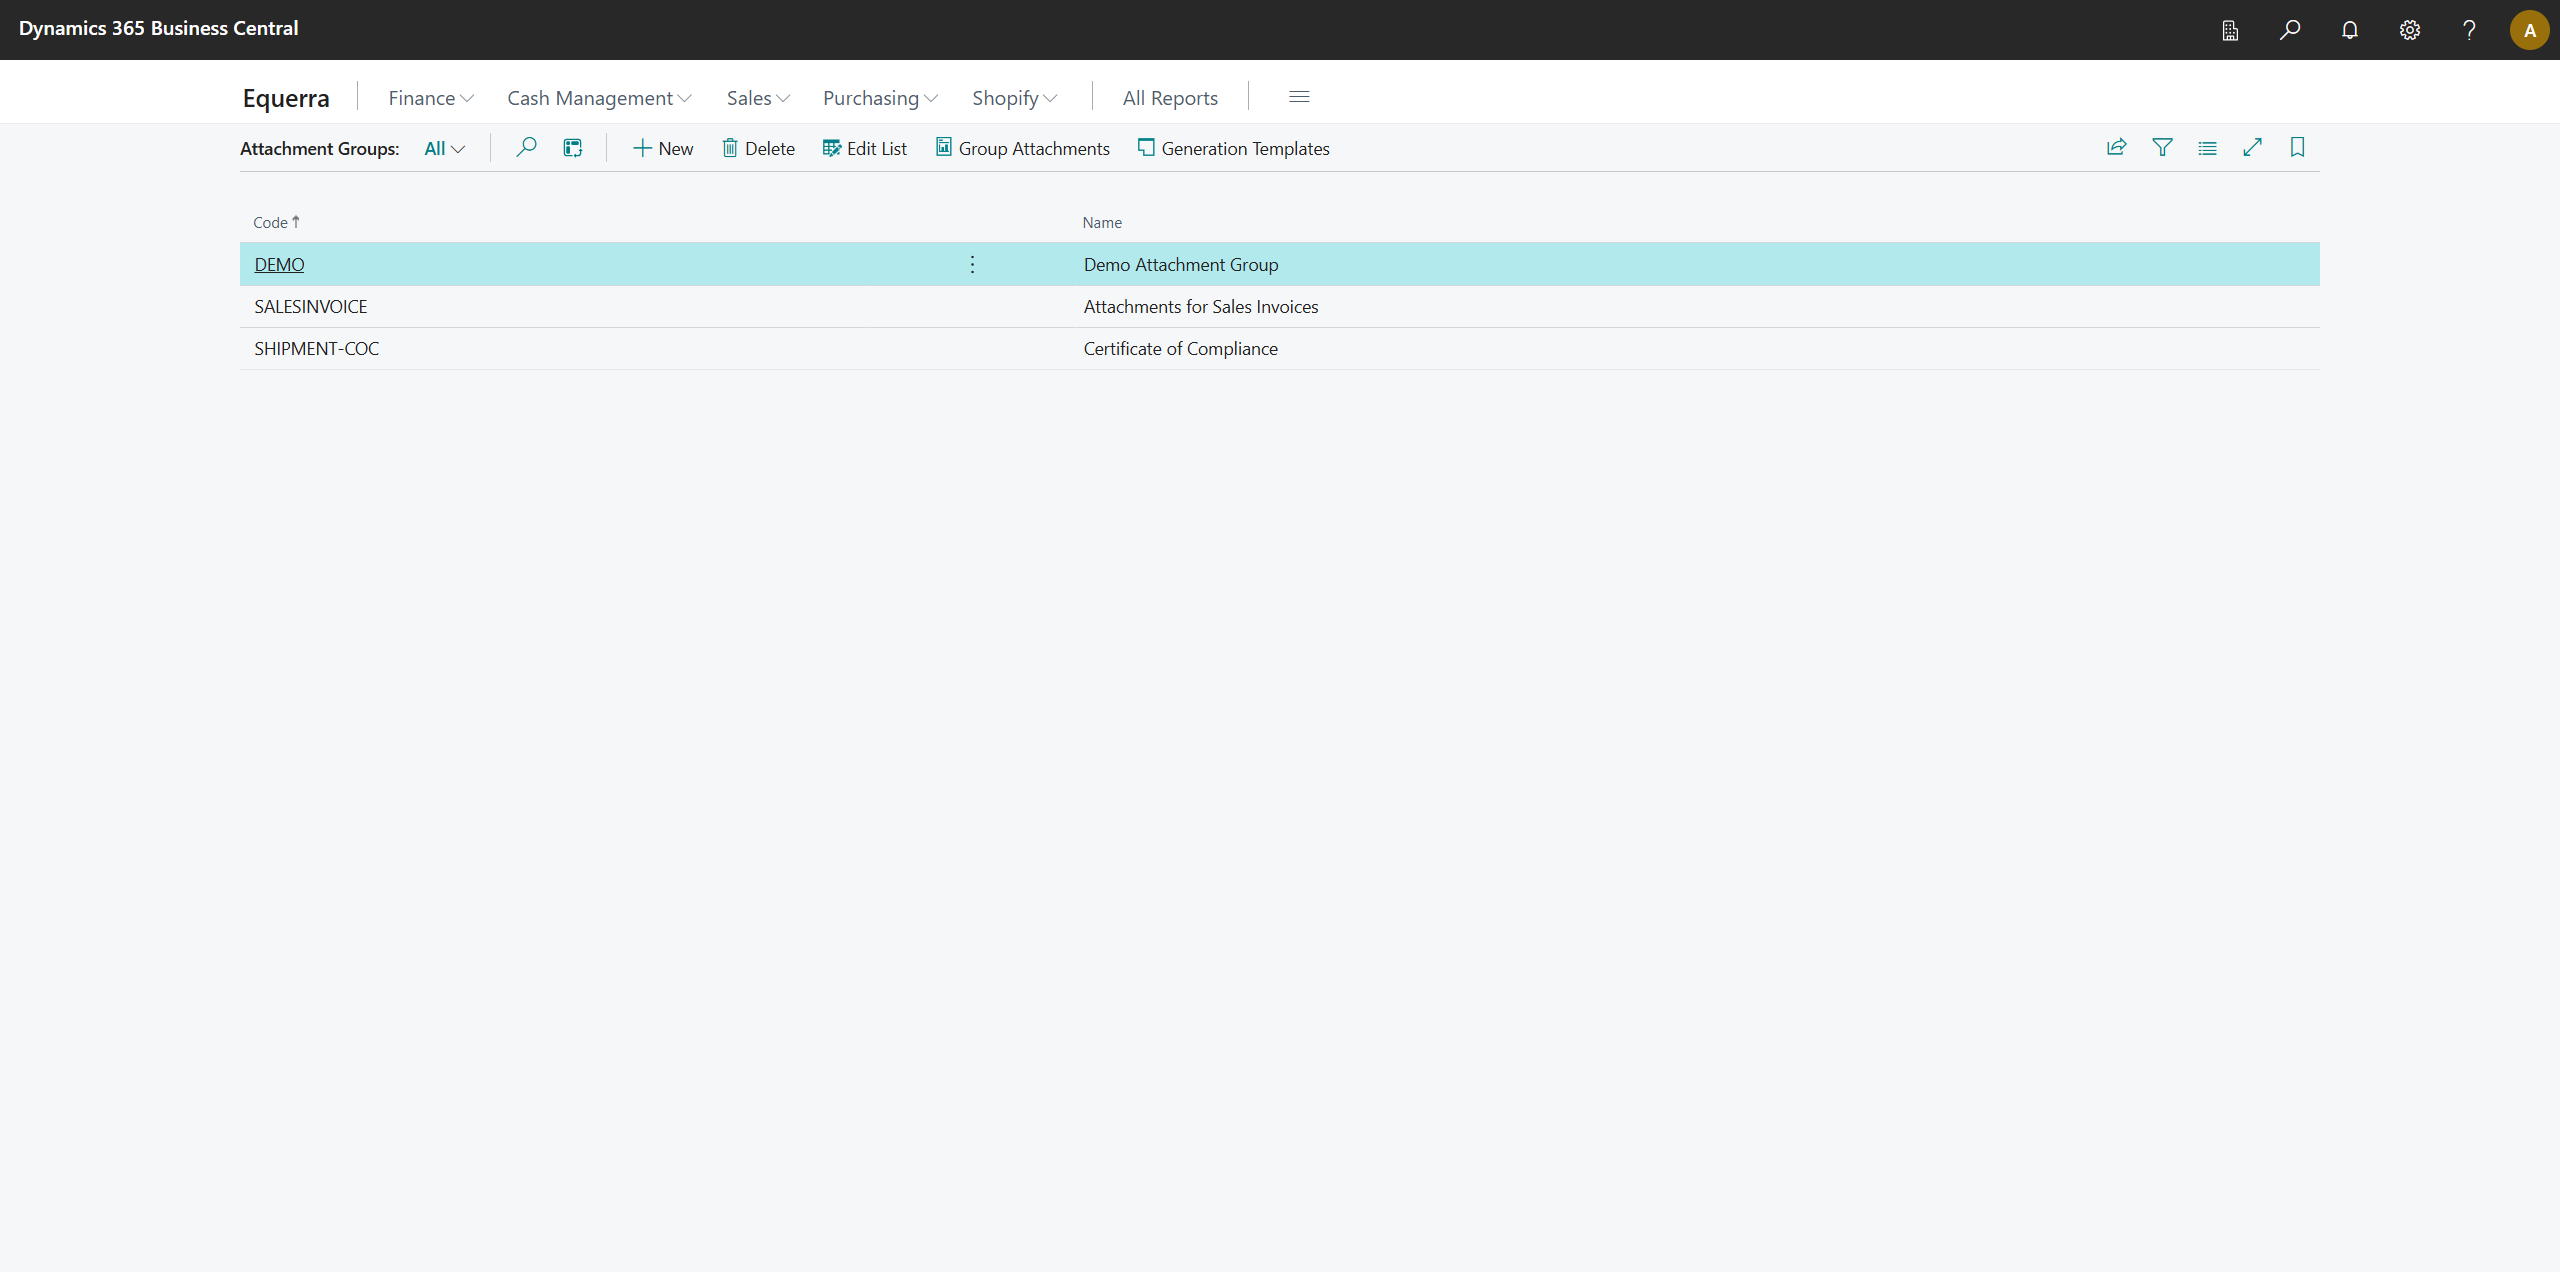Click the Demo Attachment Group name cell

click(1181, 265)
